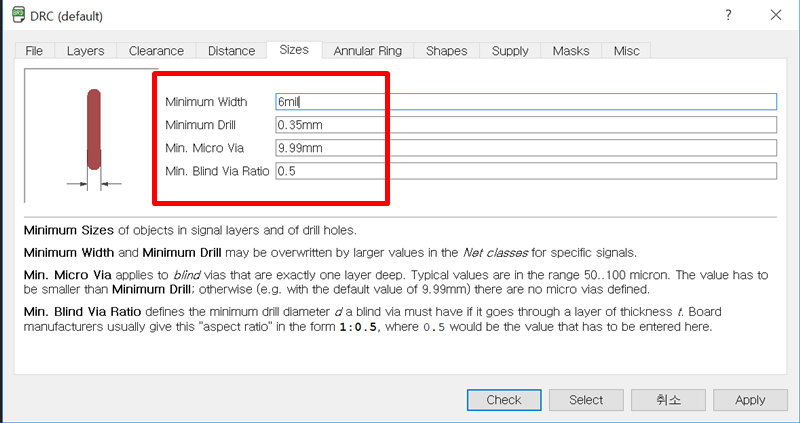Screen dimensions: 800x423
Task: Open the File tab
Action: click(x=34, y=50)
